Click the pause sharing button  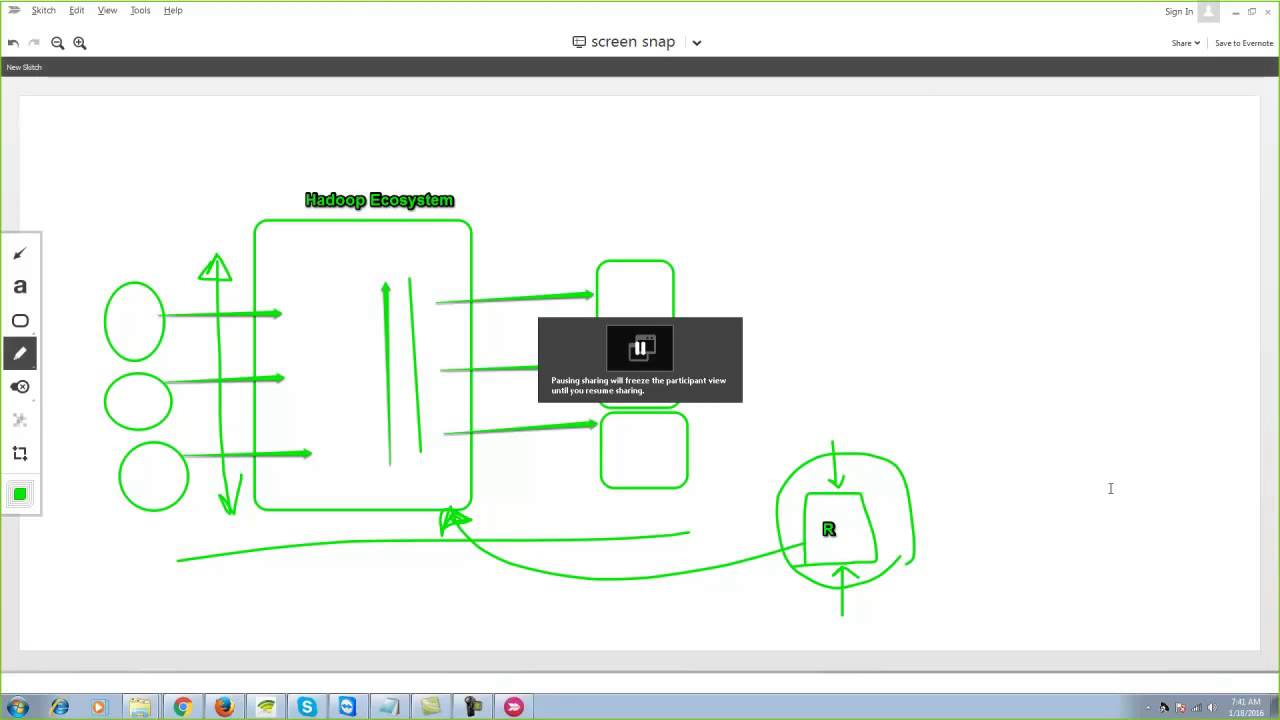640,348
